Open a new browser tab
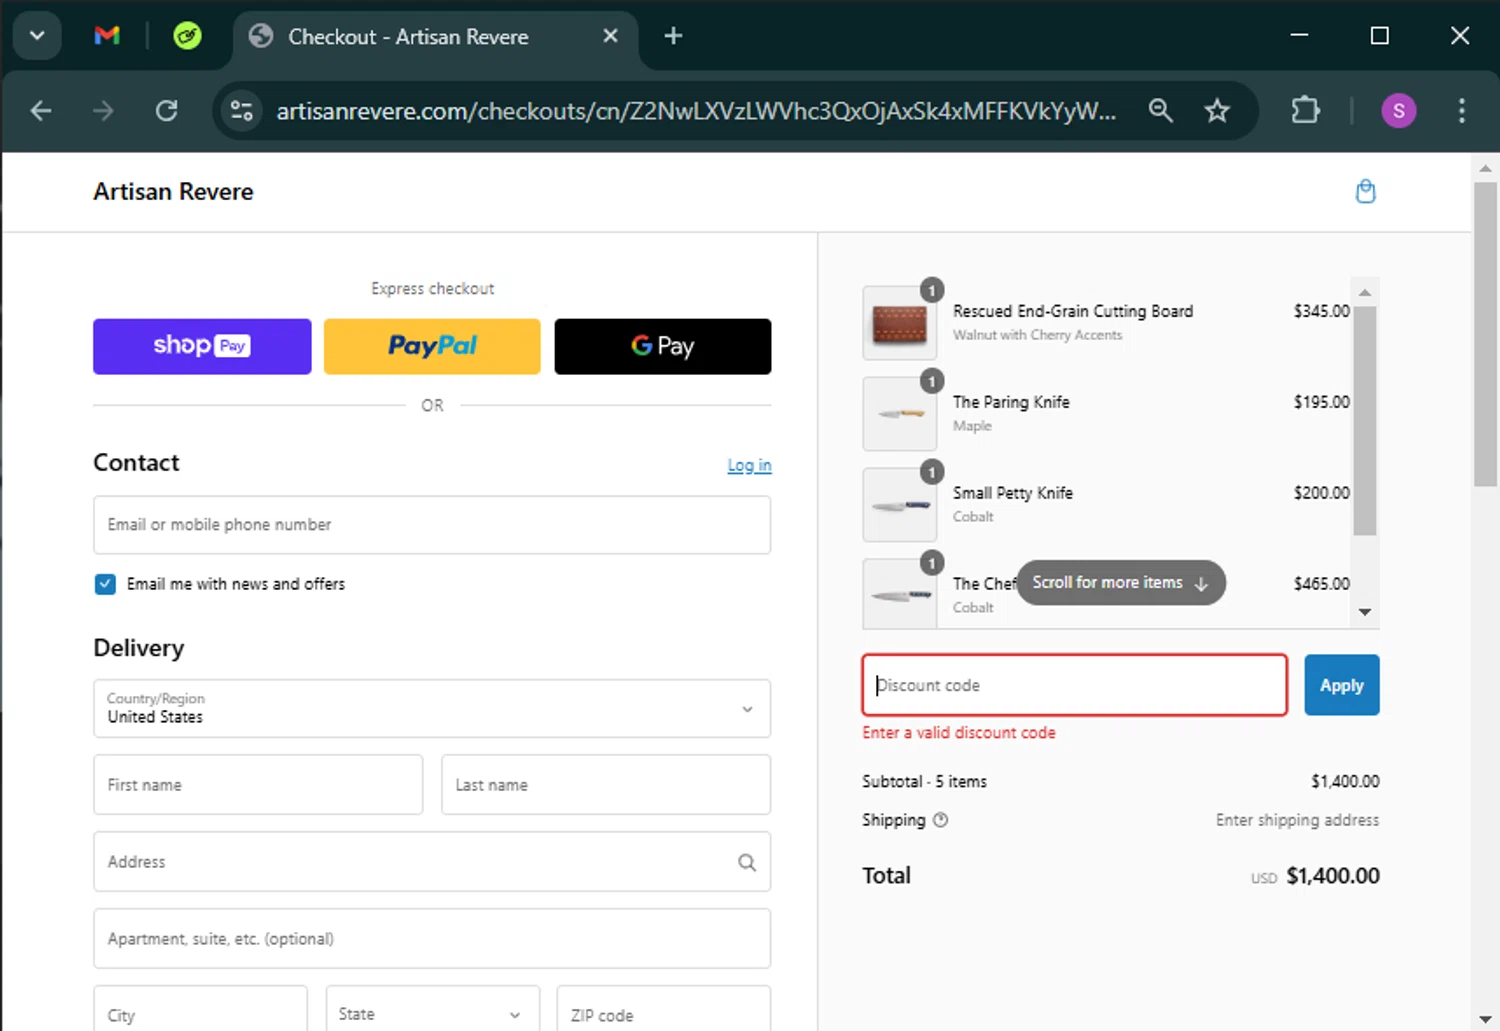This screenshot has height=1031, width=1500. click(x=673, y=36)
